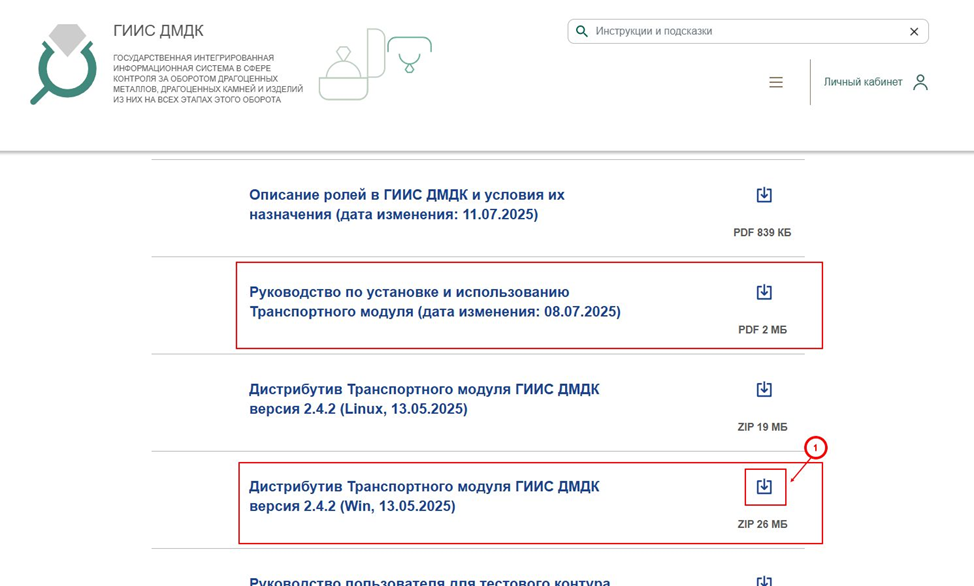Click the system description text under the title

(x=208, y=78)
